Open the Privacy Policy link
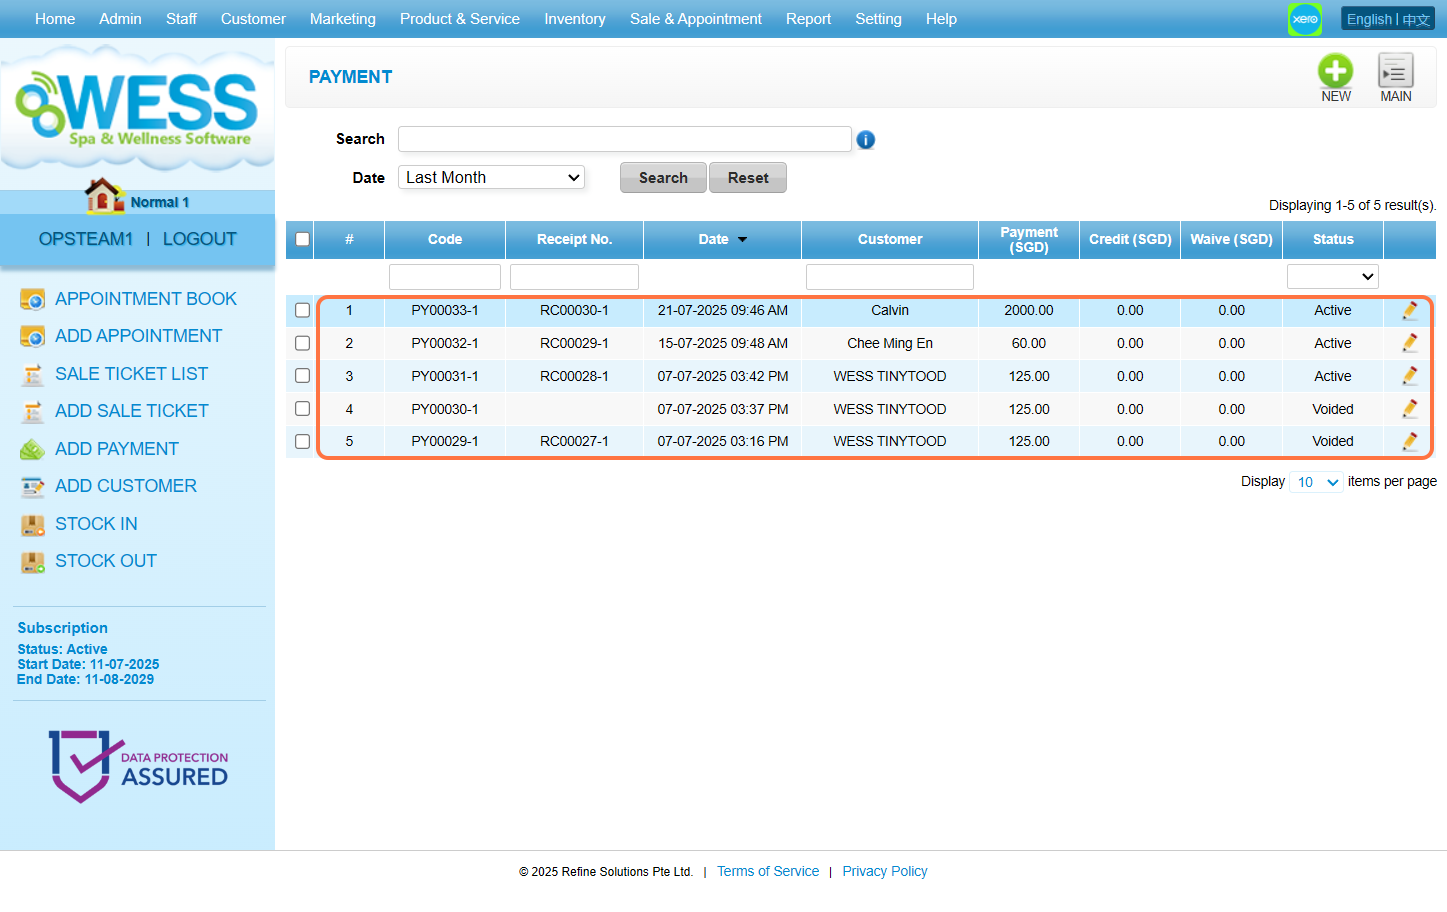Image resolution: width=1447 pixels, height=912 pixels. (x=884, y=871)
